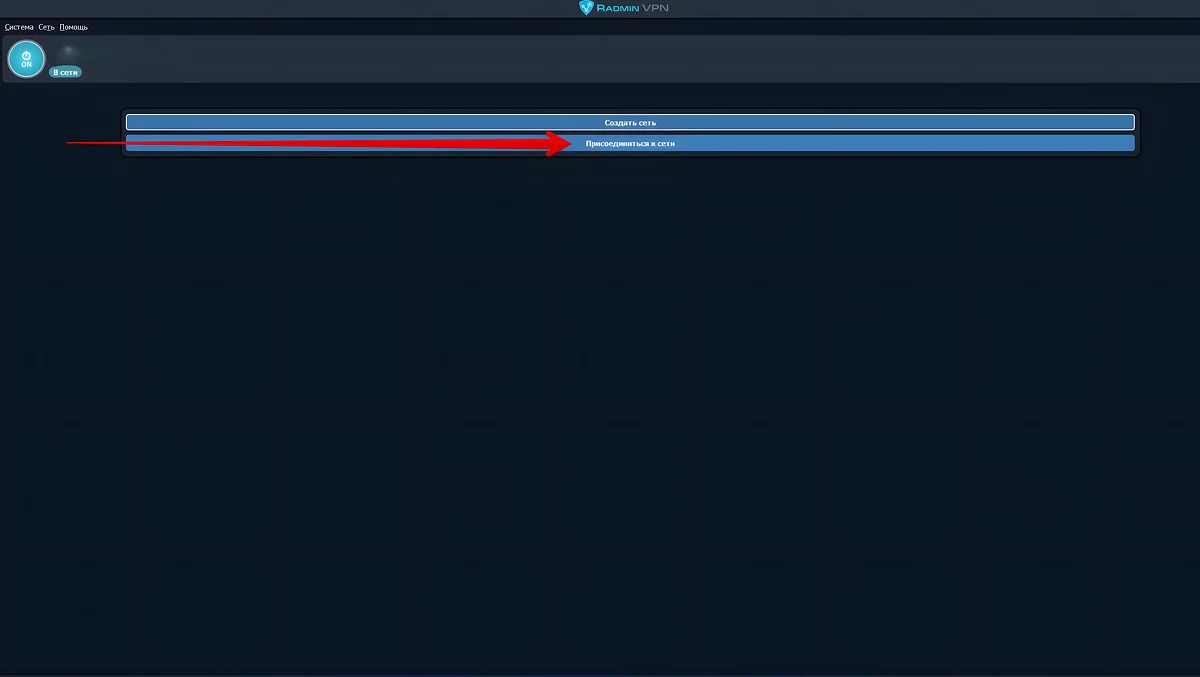Click menu bar space right of Помощь
This screenshot has width=1200, height=677.
tap(400, 27)
